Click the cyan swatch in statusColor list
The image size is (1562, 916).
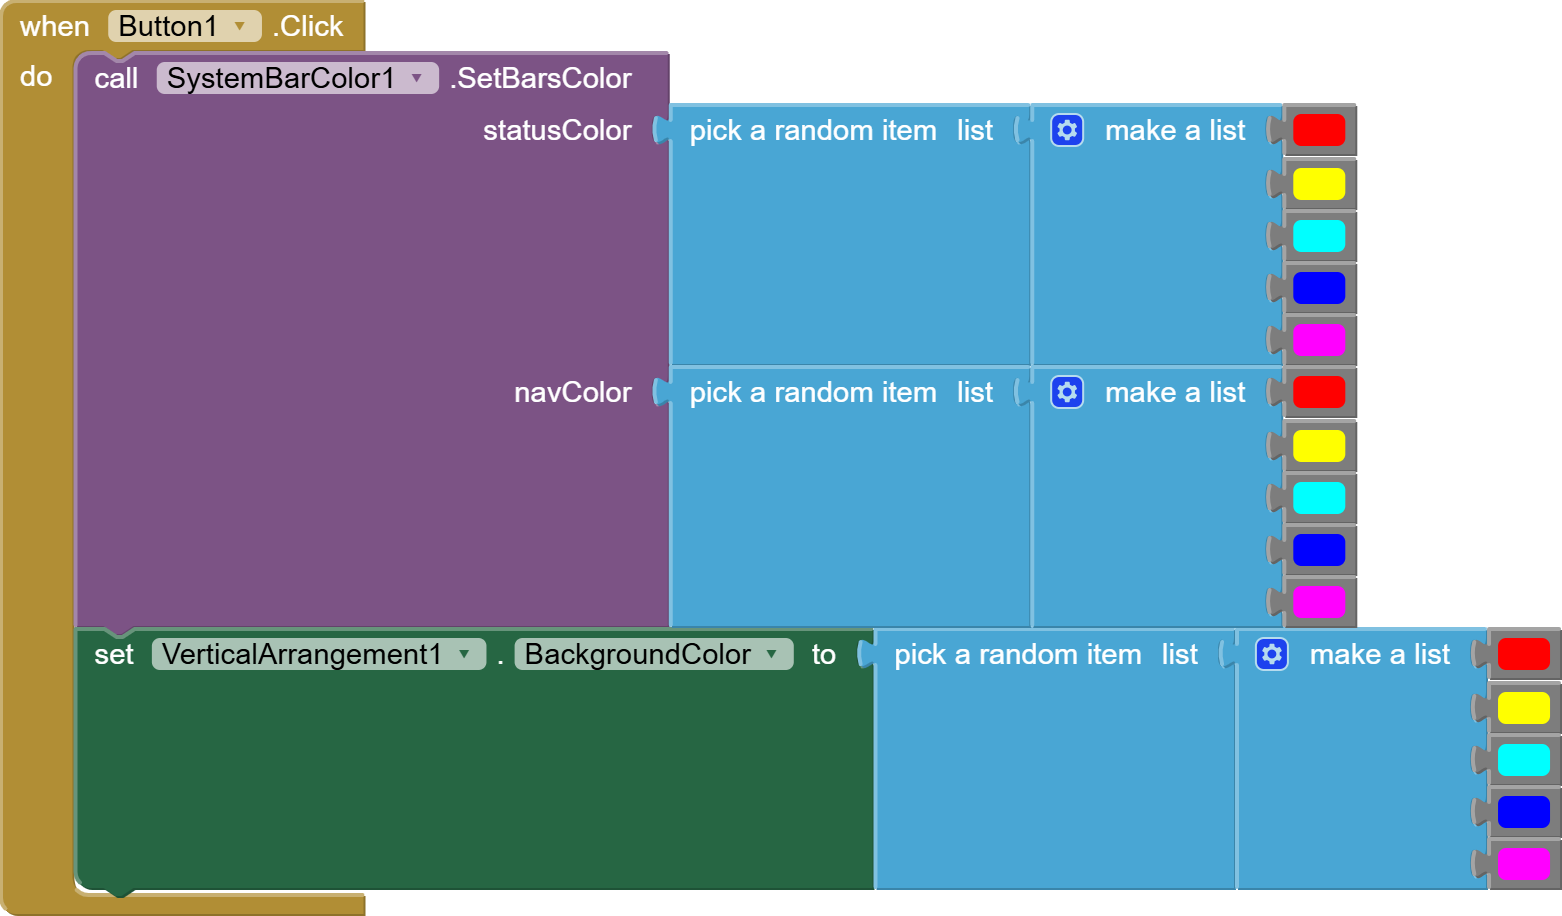(1318, 236)
